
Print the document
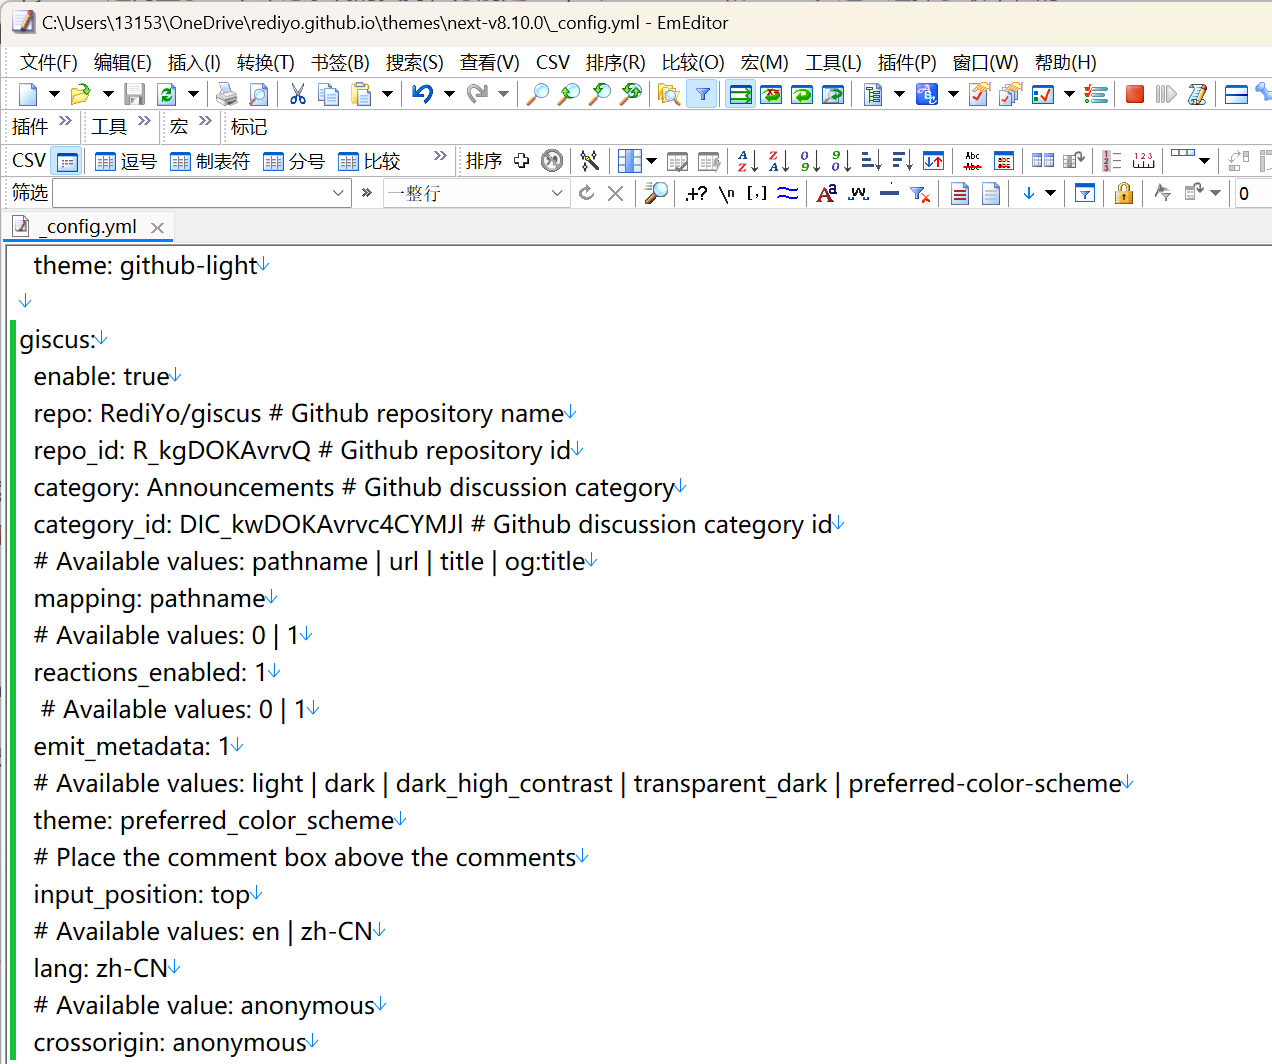pos(227,94)
